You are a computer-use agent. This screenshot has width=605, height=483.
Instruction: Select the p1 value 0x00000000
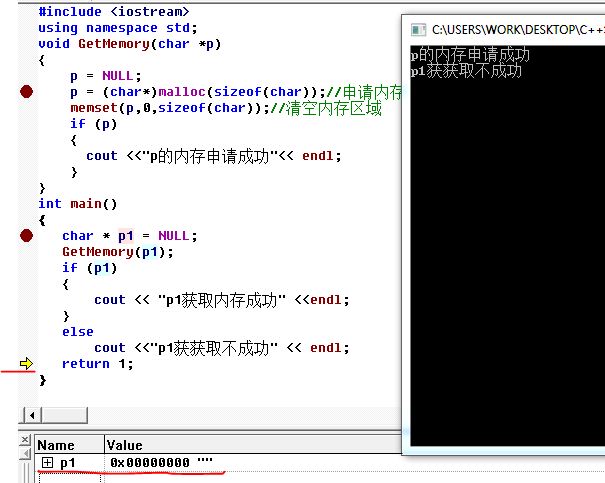tap(150, 462)
